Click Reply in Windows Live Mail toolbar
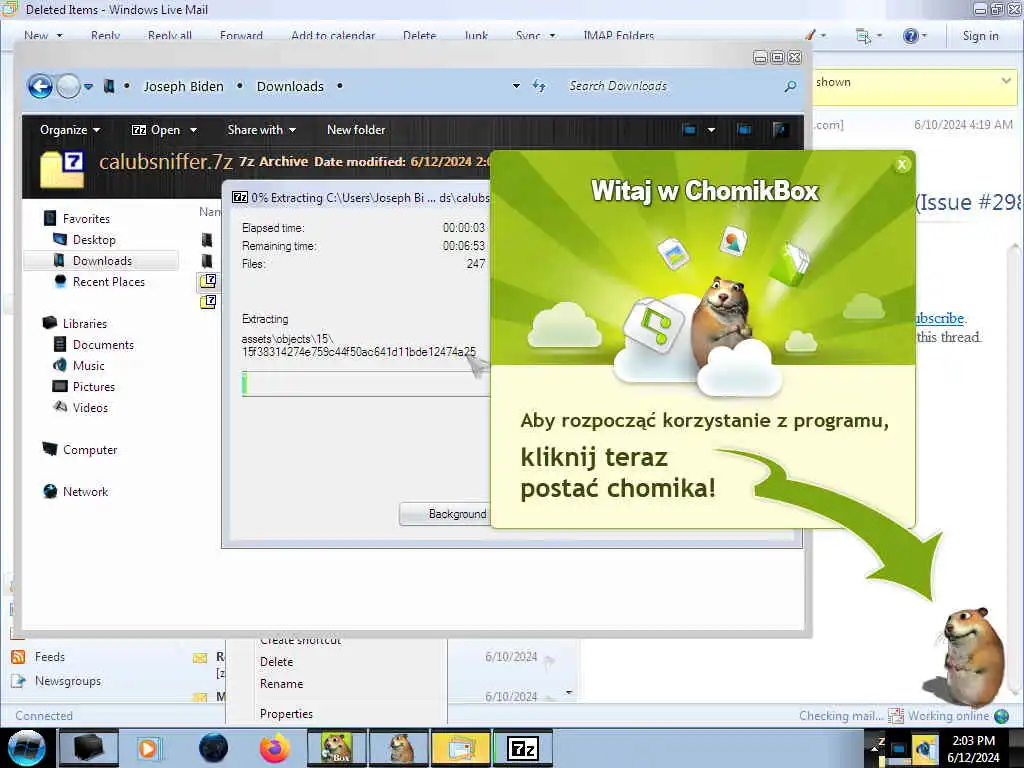The image size is (1024, 768). point(105,35)
